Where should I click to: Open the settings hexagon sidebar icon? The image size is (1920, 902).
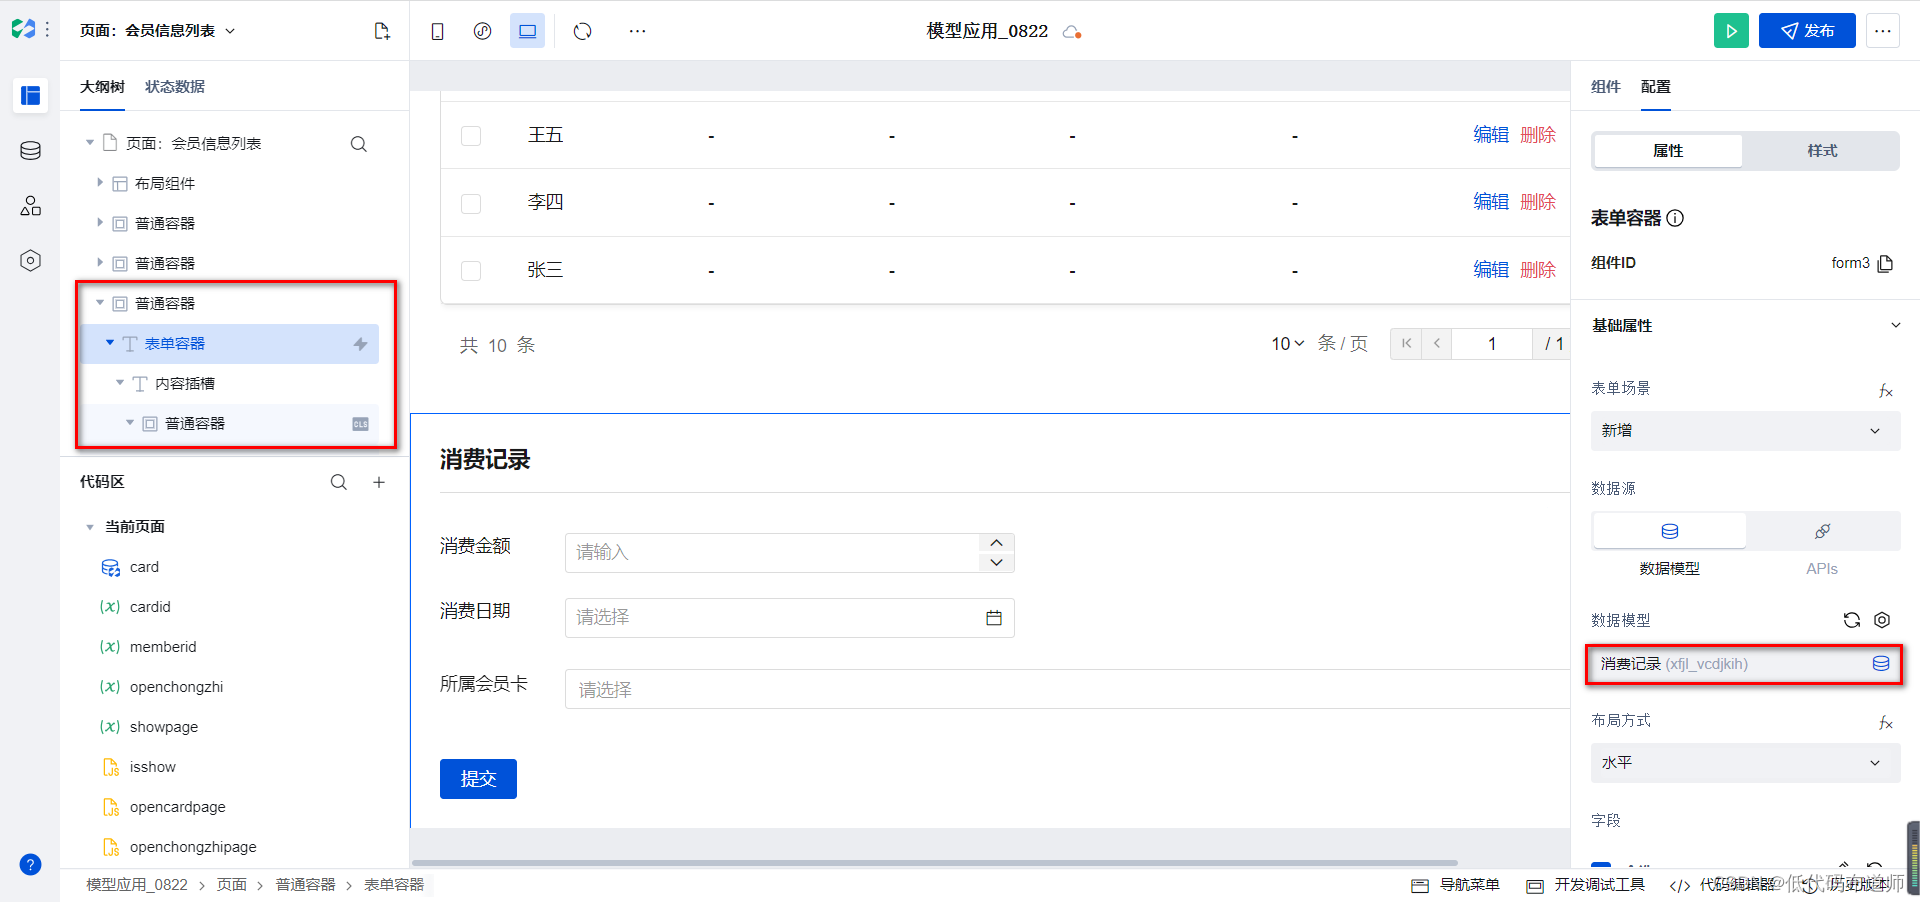[30, 261]
